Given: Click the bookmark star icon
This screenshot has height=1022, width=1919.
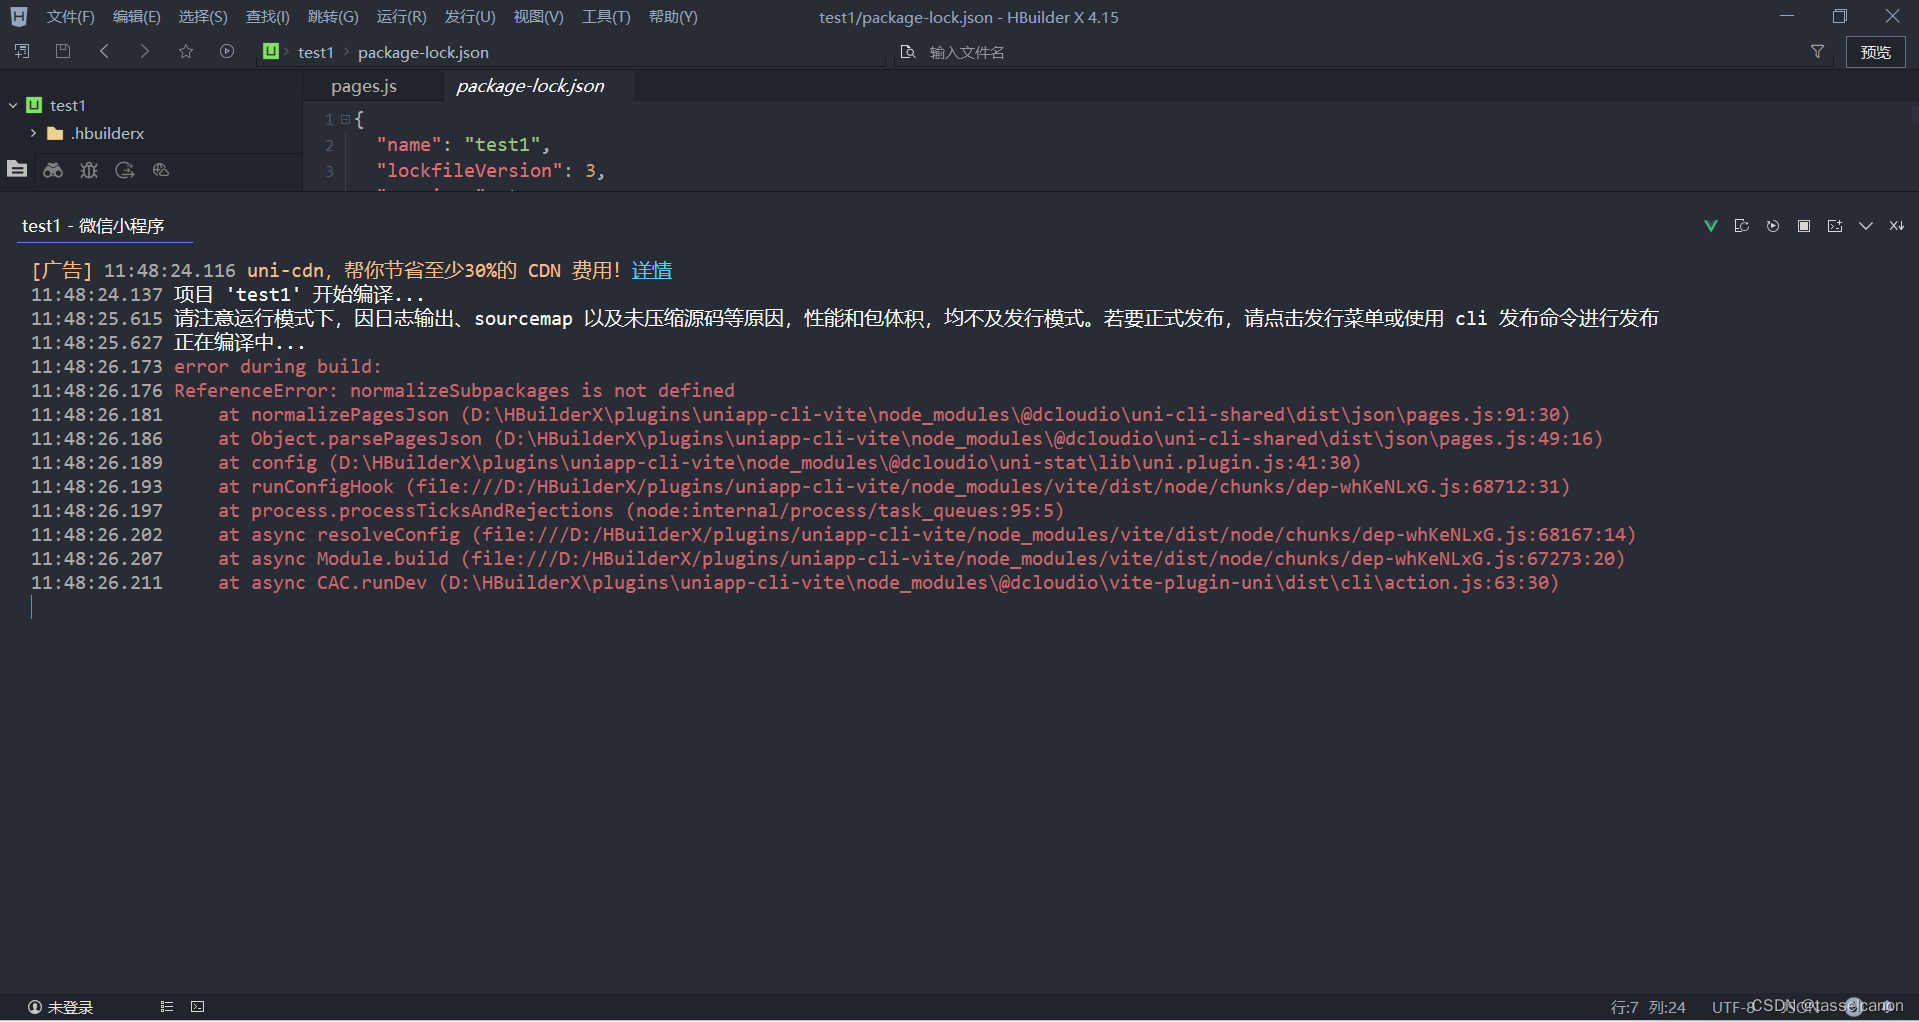Looking at the screenshot, I should (x=186, y=51).
